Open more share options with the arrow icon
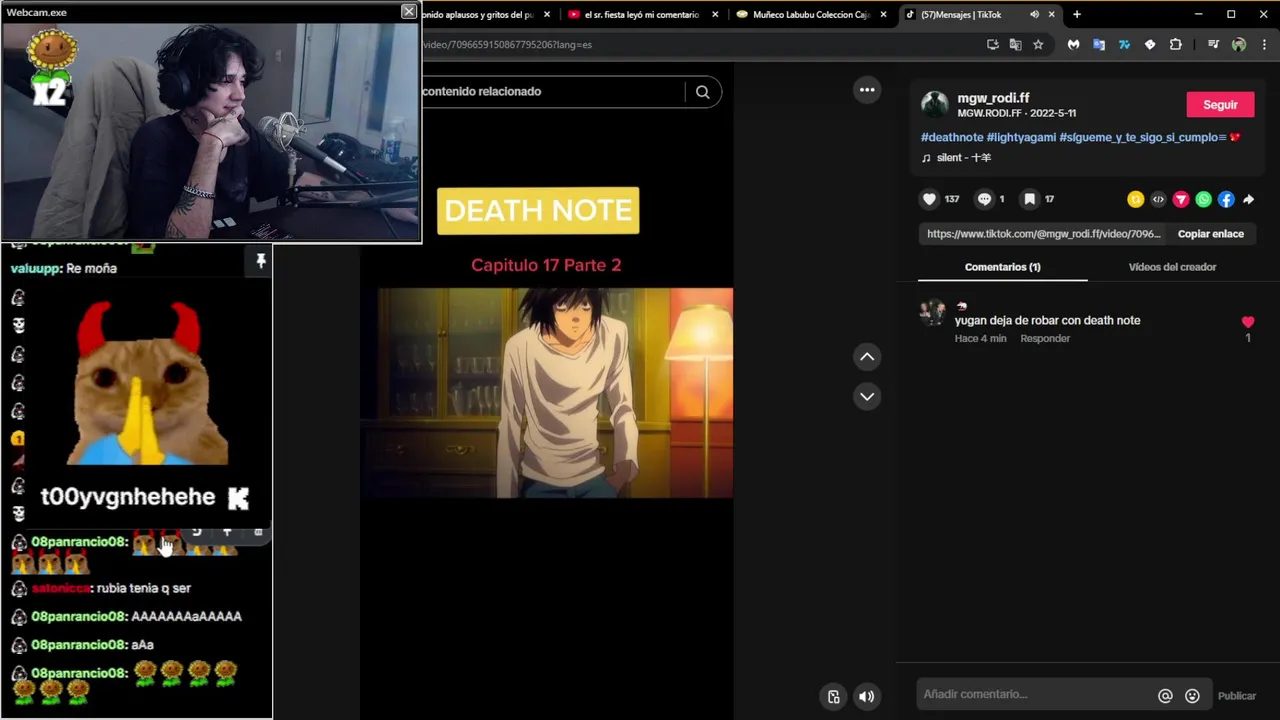The width and height of the screenshot is (1280, 720). (x=1248, y=200)
